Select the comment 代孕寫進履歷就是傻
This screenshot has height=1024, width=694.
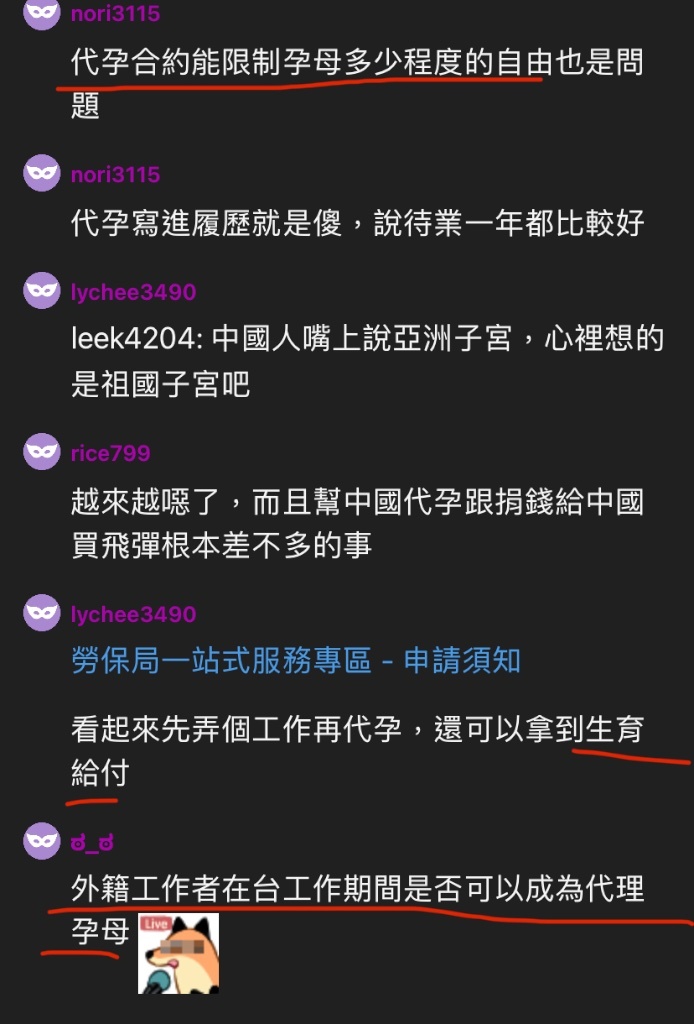pos(357,223)
